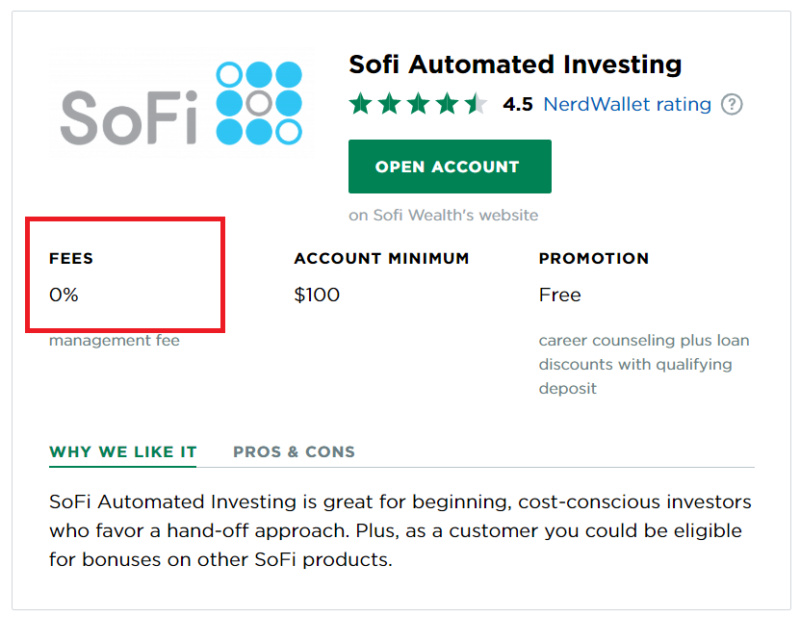Click the SoFi logo image
The image size is (800, 617).
[181, 103]
